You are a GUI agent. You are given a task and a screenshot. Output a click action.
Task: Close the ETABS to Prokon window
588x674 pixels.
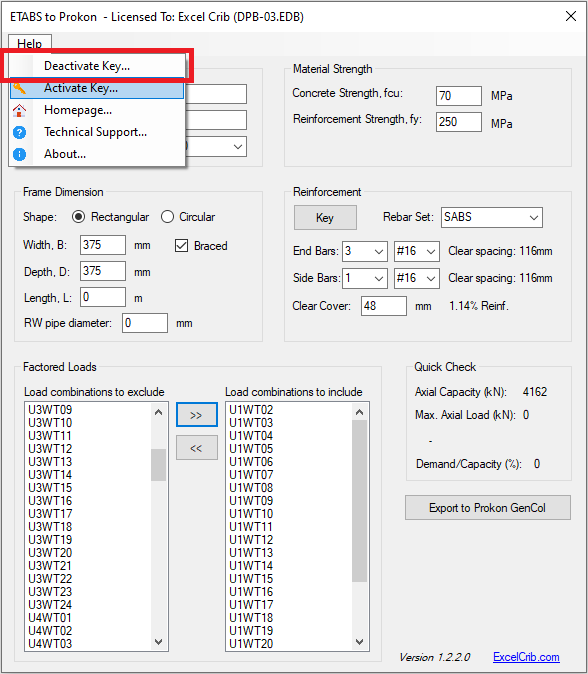571,16
